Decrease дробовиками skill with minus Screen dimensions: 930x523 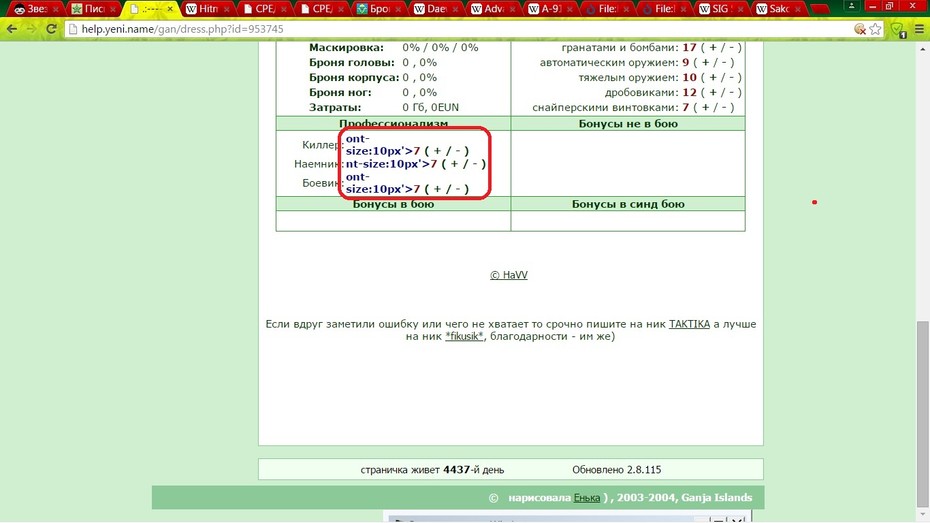731,93
